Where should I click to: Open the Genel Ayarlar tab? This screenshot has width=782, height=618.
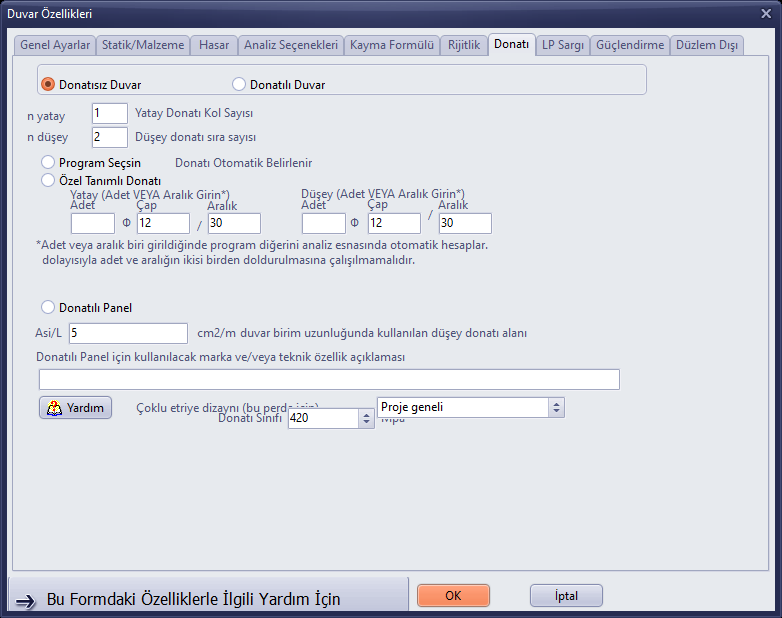tap(54, 45)
